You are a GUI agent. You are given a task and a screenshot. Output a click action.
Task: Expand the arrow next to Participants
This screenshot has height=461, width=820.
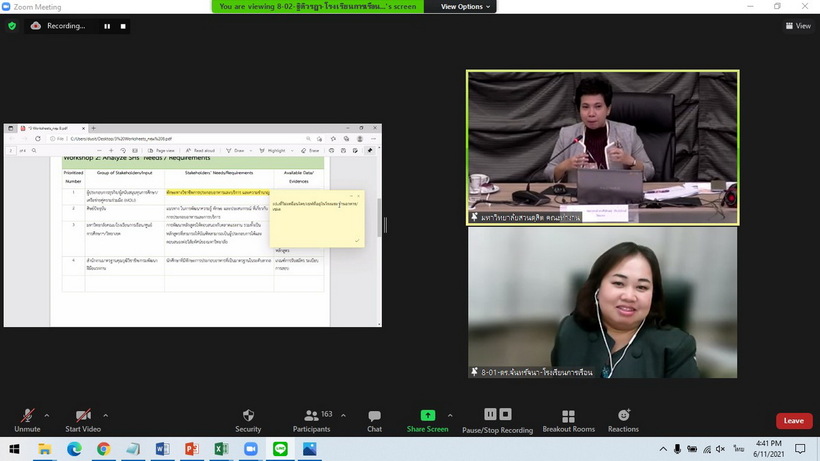[341, 415]
